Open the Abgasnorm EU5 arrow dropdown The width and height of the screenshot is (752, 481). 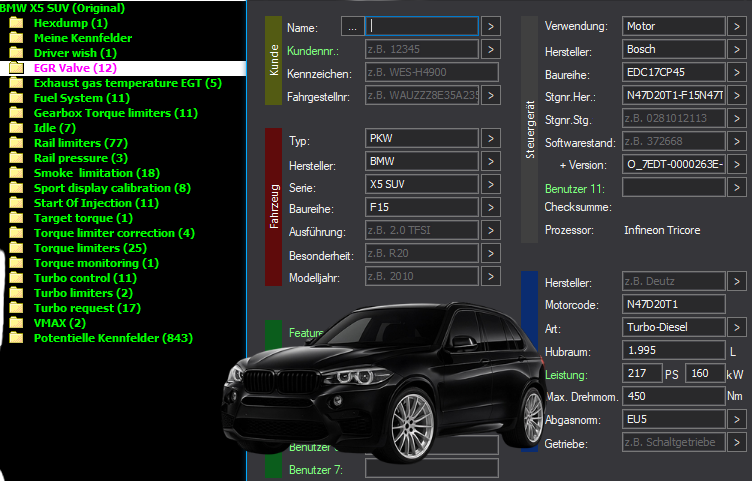click(x=737, y=419)
